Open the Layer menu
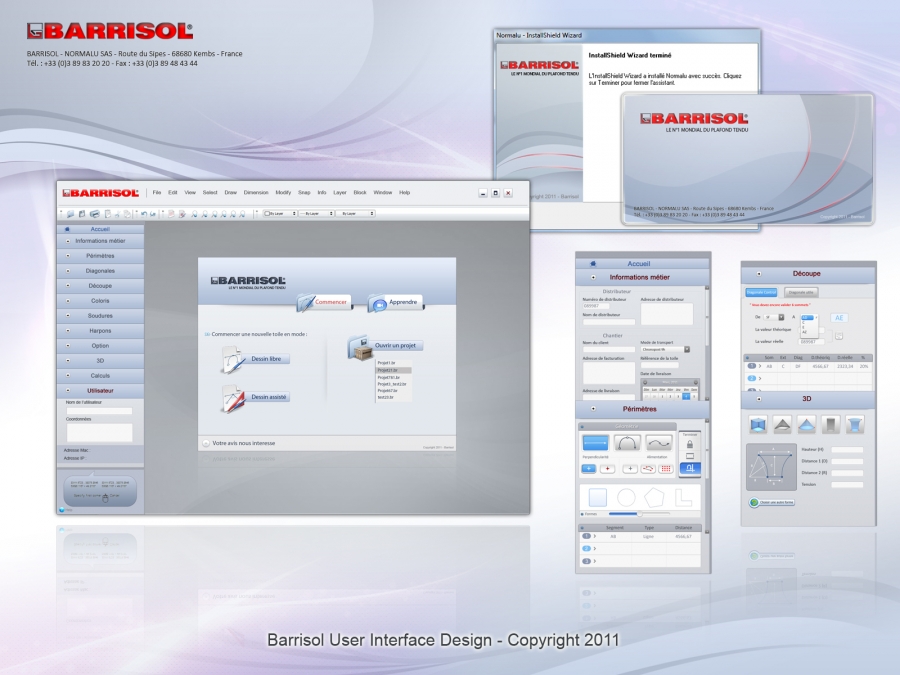The image size is (900, 675). pos(340,193)
